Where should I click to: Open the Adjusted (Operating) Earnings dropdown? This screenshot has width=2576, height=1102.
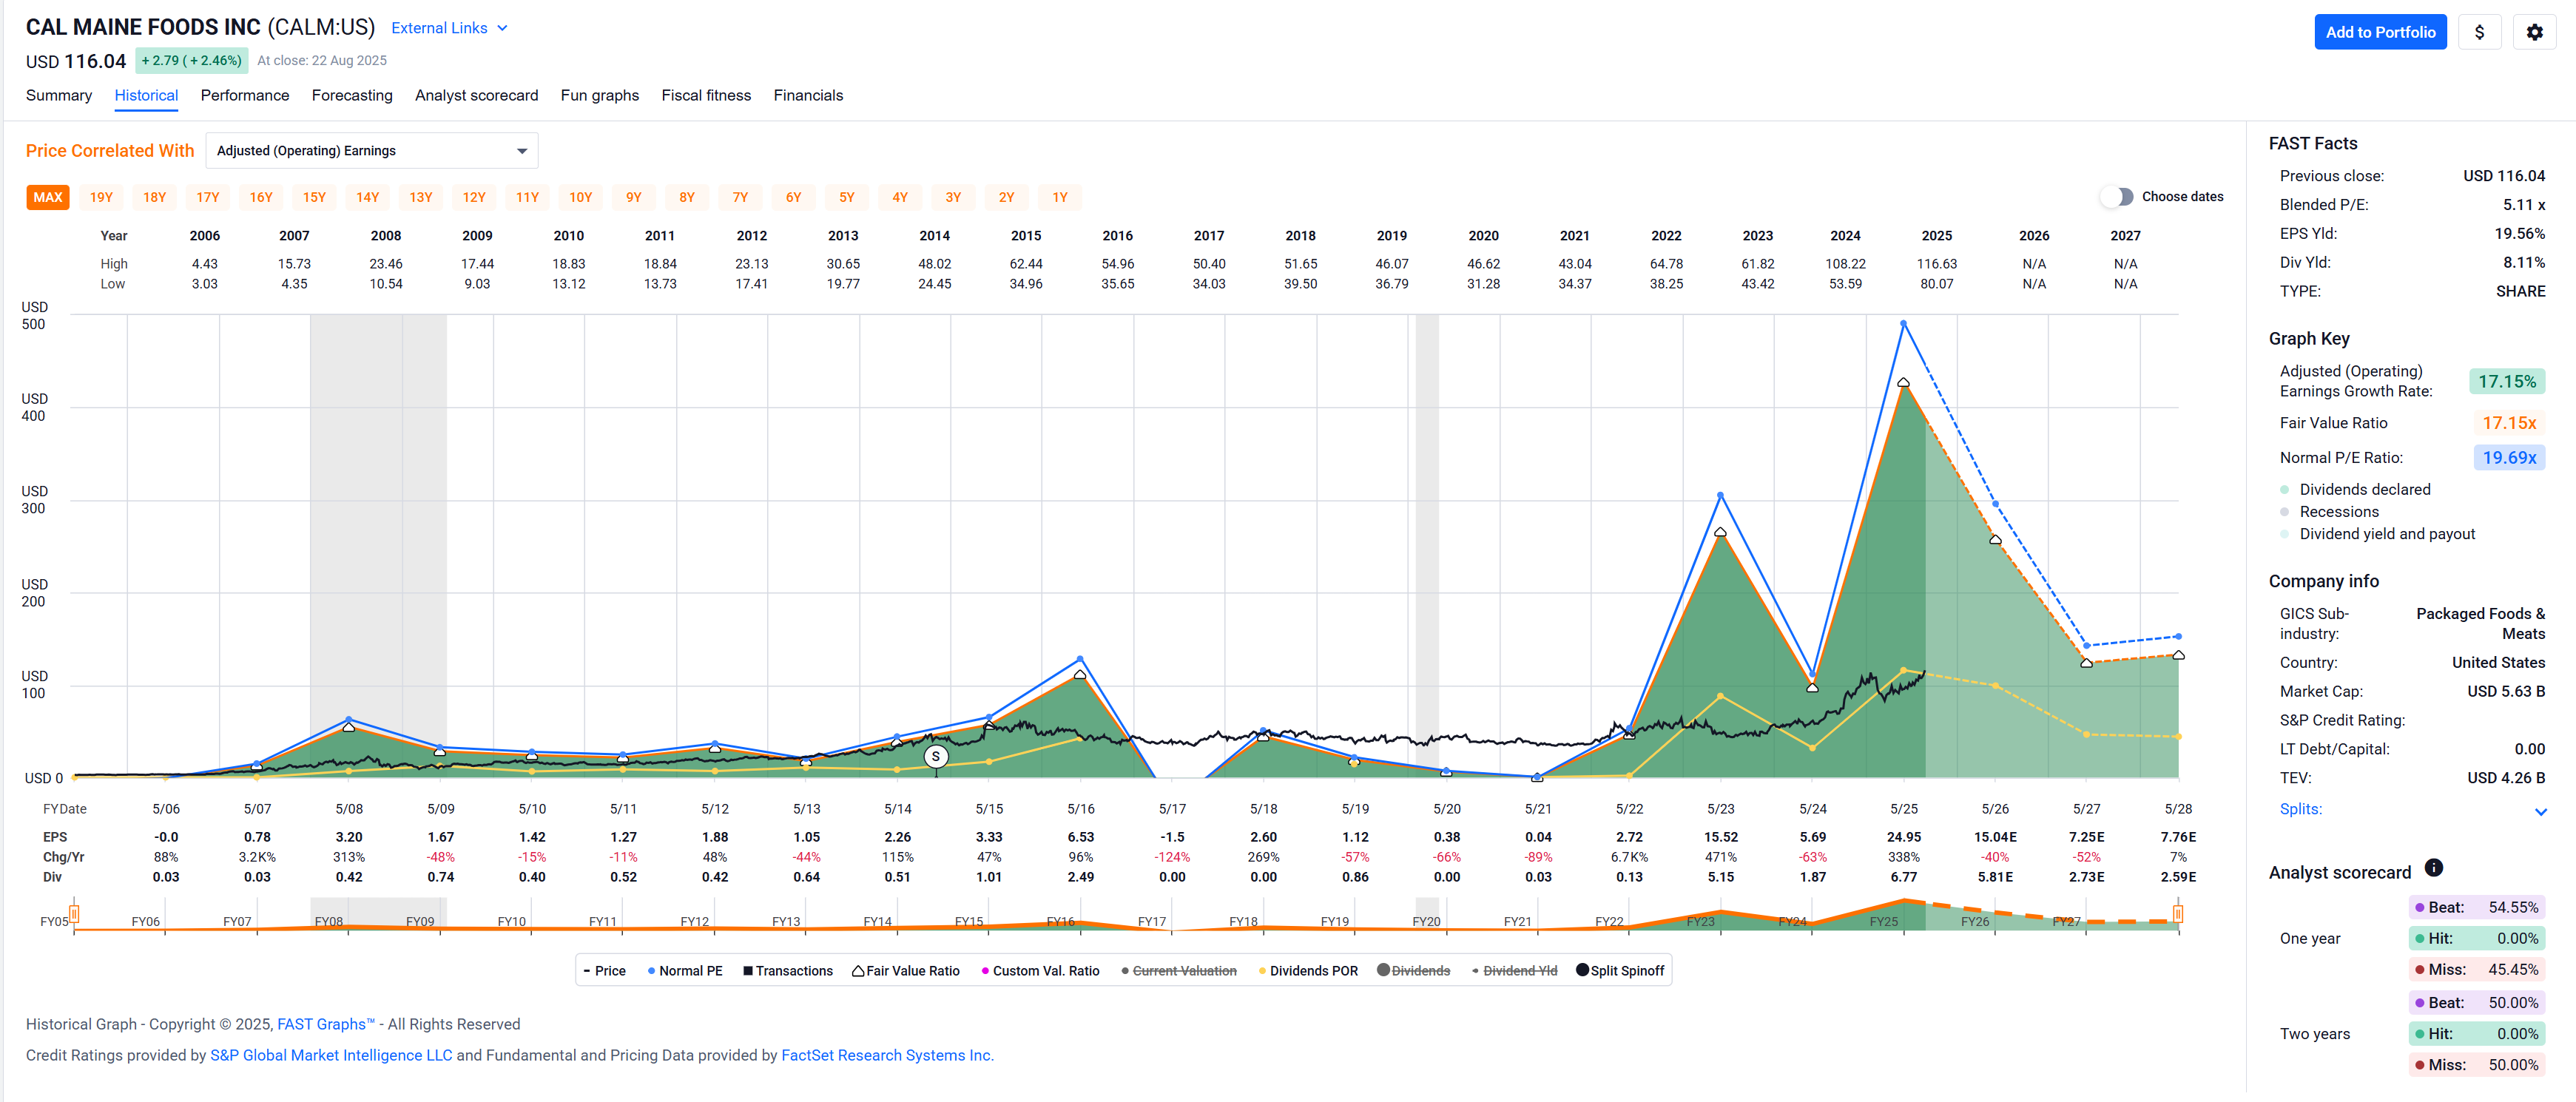tap(371, 151)
